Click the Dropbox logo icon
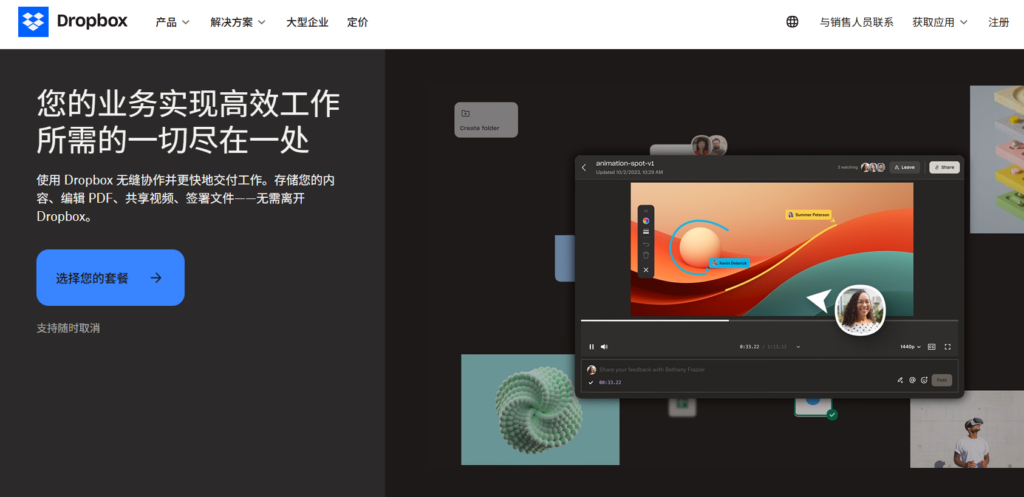This screenshot has width=1024, height=497. (33, 21)
